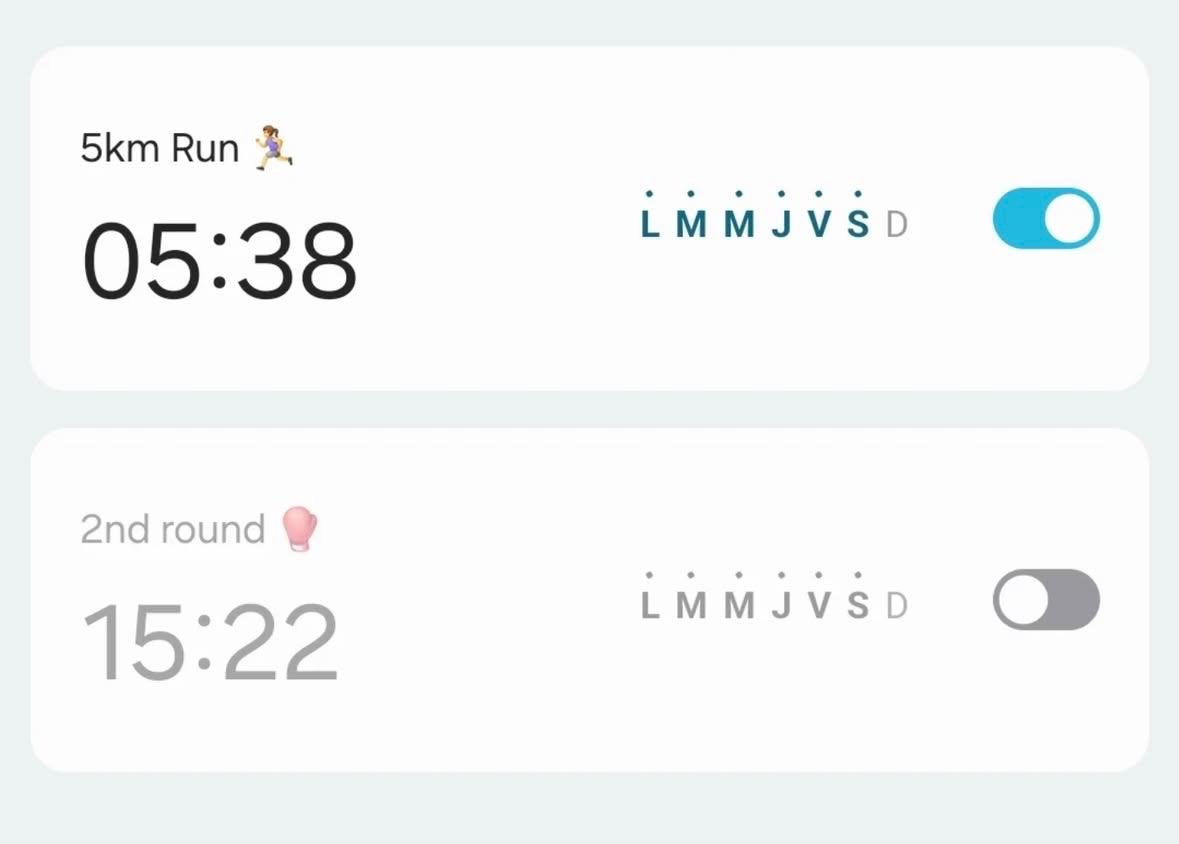Toggle day S on the 2nd round alarm
Image resolution: width=1179 pixels, height=844 pixels.
[x=858, y=606]
